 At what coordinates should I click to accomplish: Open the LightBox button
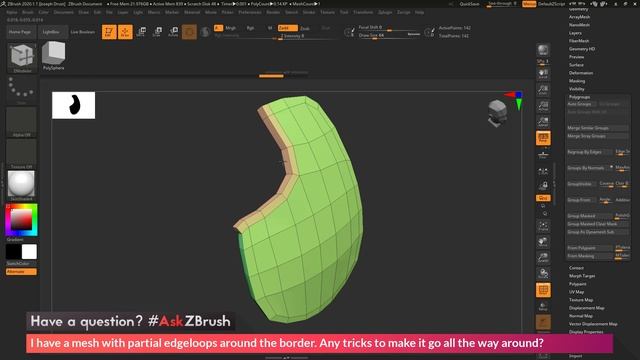(52, 32)
